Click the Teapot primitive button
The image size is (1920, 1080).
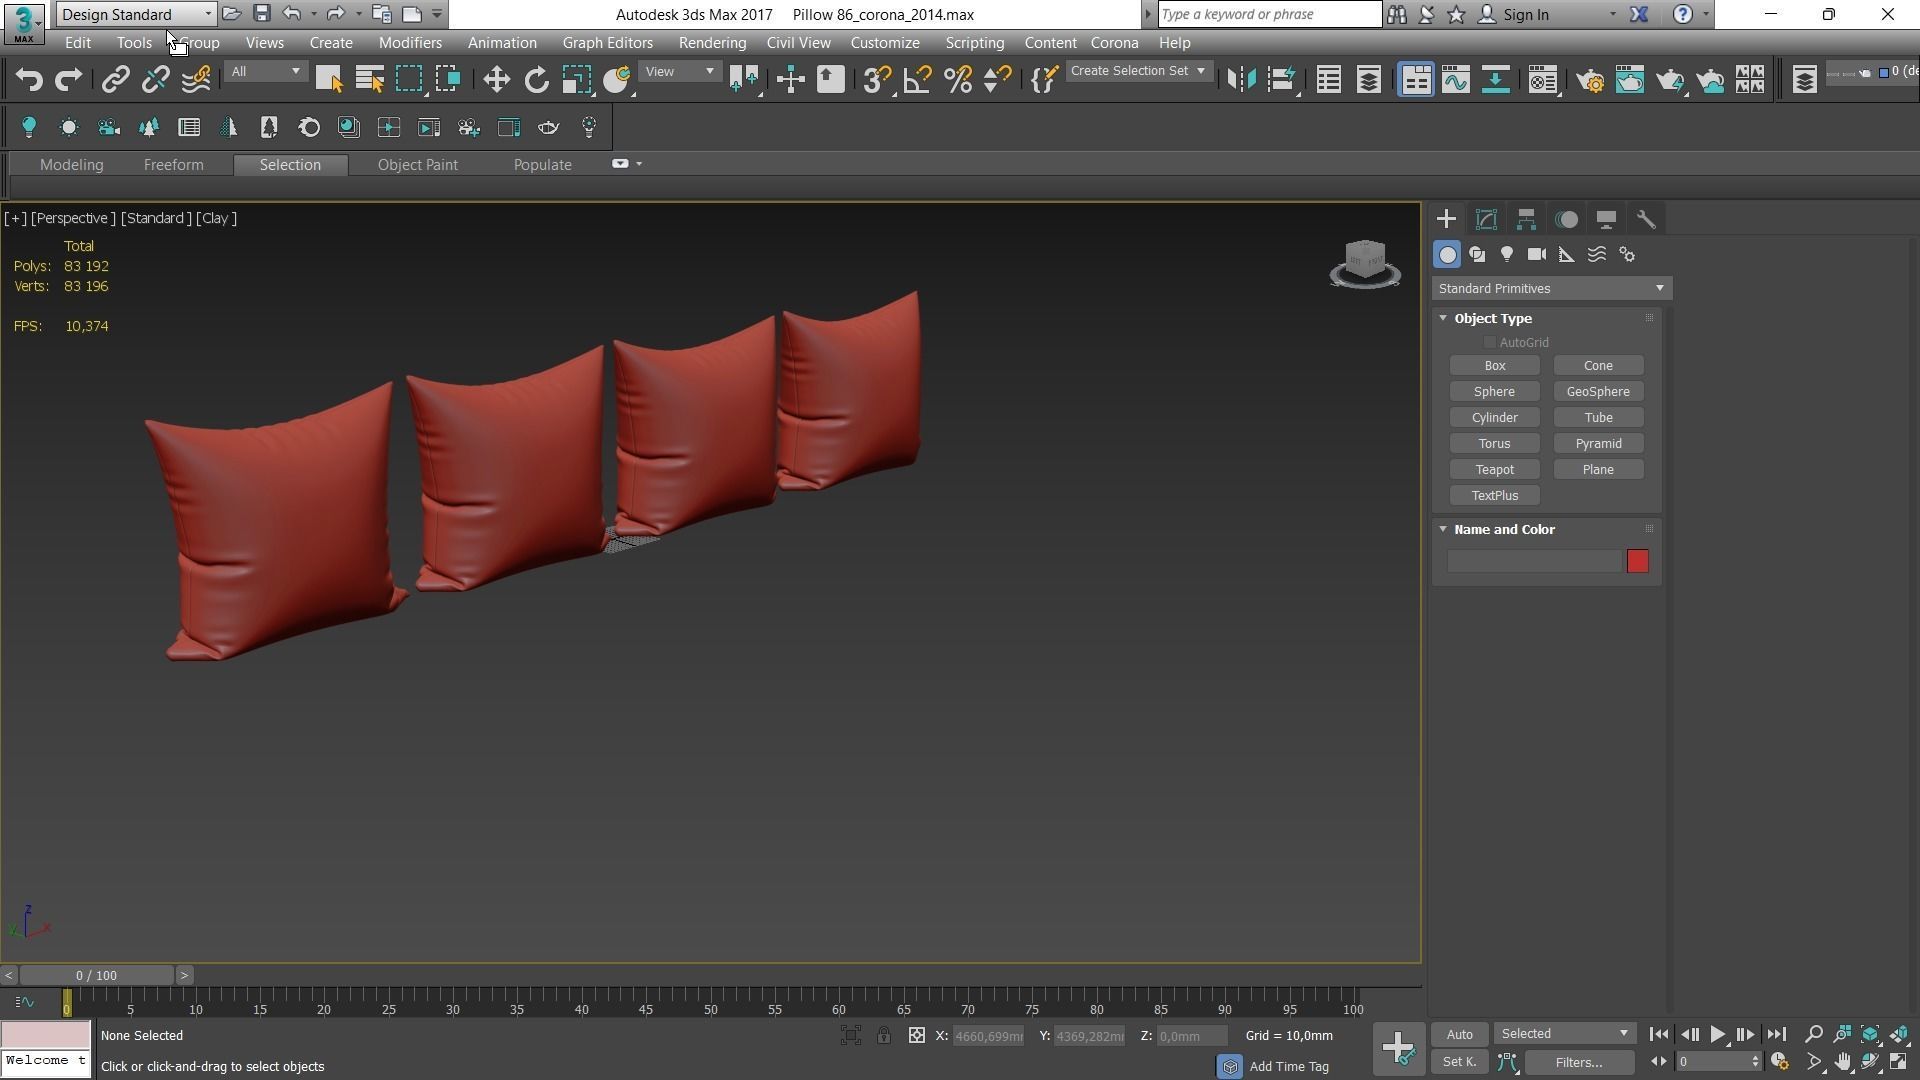click(x=1494, y=470)
